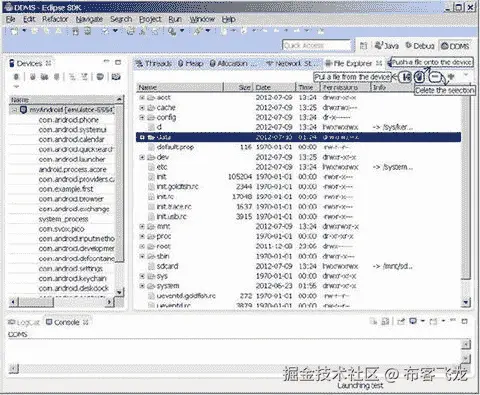Switch to the Threads tab

[x=154, y=63]
